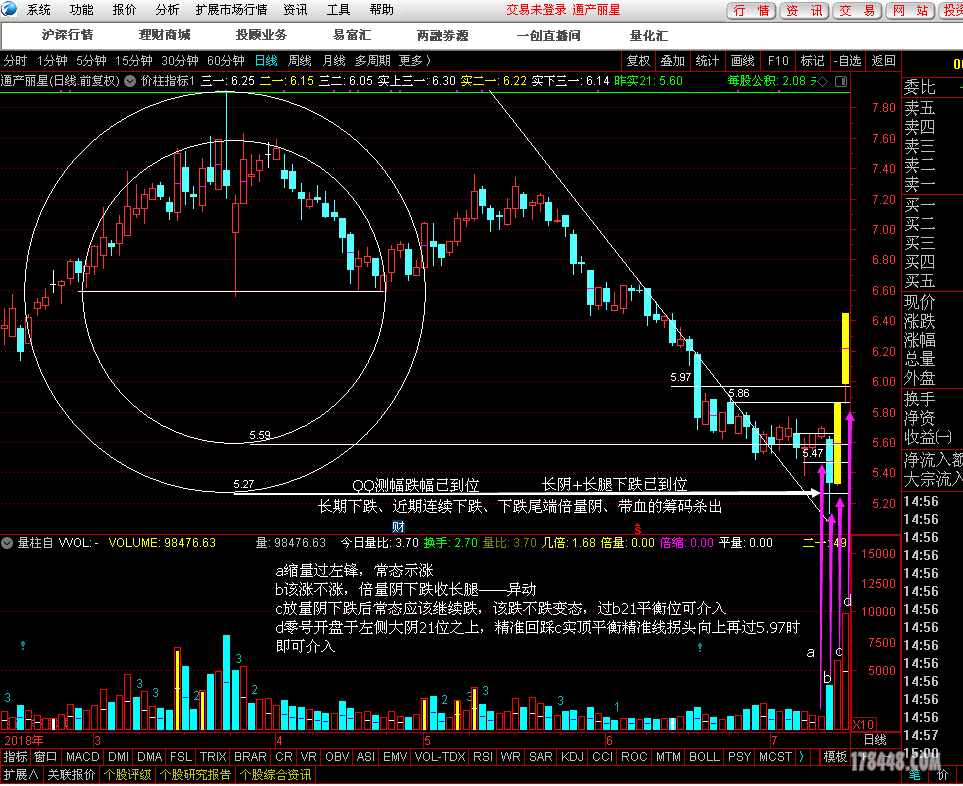Select the 日线 daily period
The height and width of the screenshot is (786, 963).
point(266,61)
